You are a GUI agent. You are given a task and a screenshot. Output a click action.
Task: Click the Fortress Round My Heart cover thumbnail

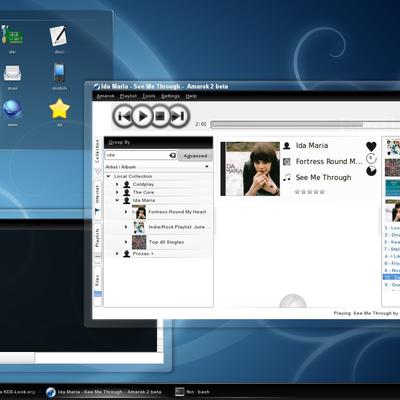(139, 212)
